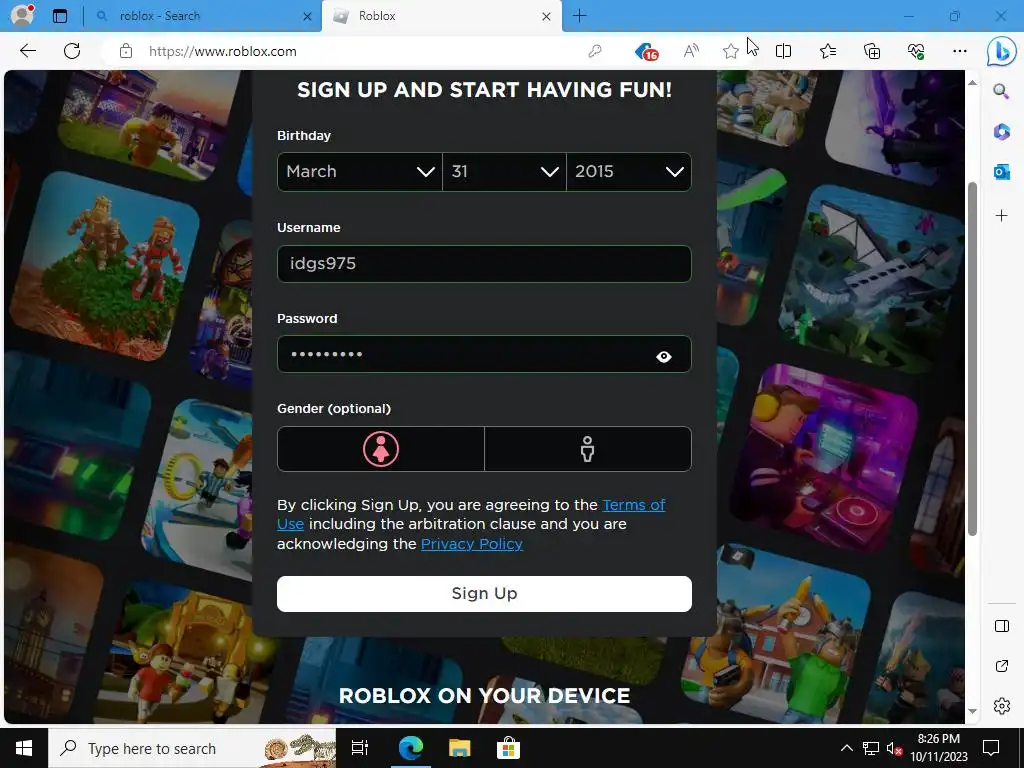Open Edge Settings and more menu
Image resolution: width=1024 pixels, height=768 pixels.
[x=959, y=51]
